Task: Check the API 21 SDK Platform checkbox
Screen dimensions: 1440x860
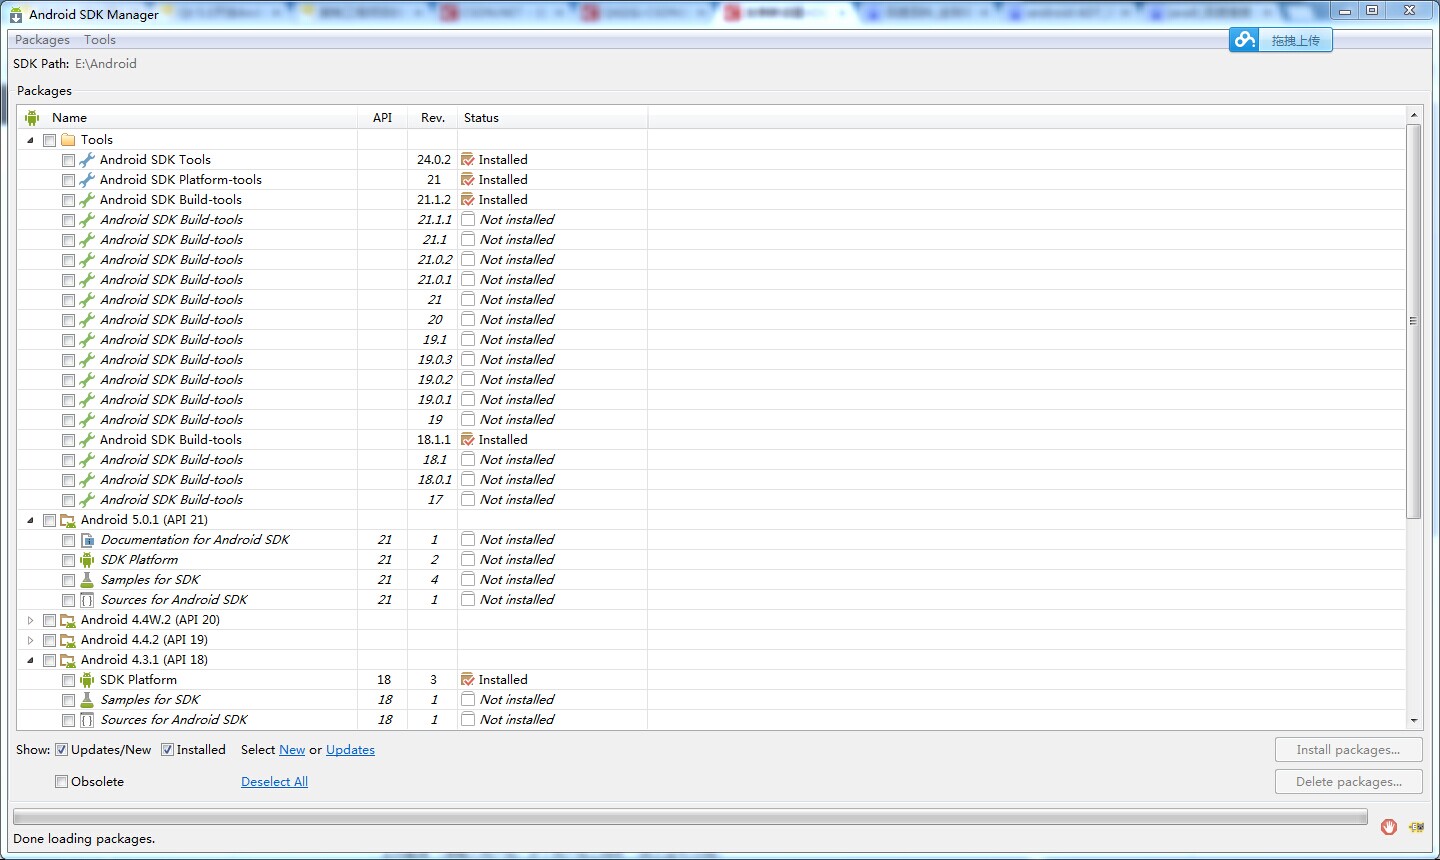Action: point(68,560)
